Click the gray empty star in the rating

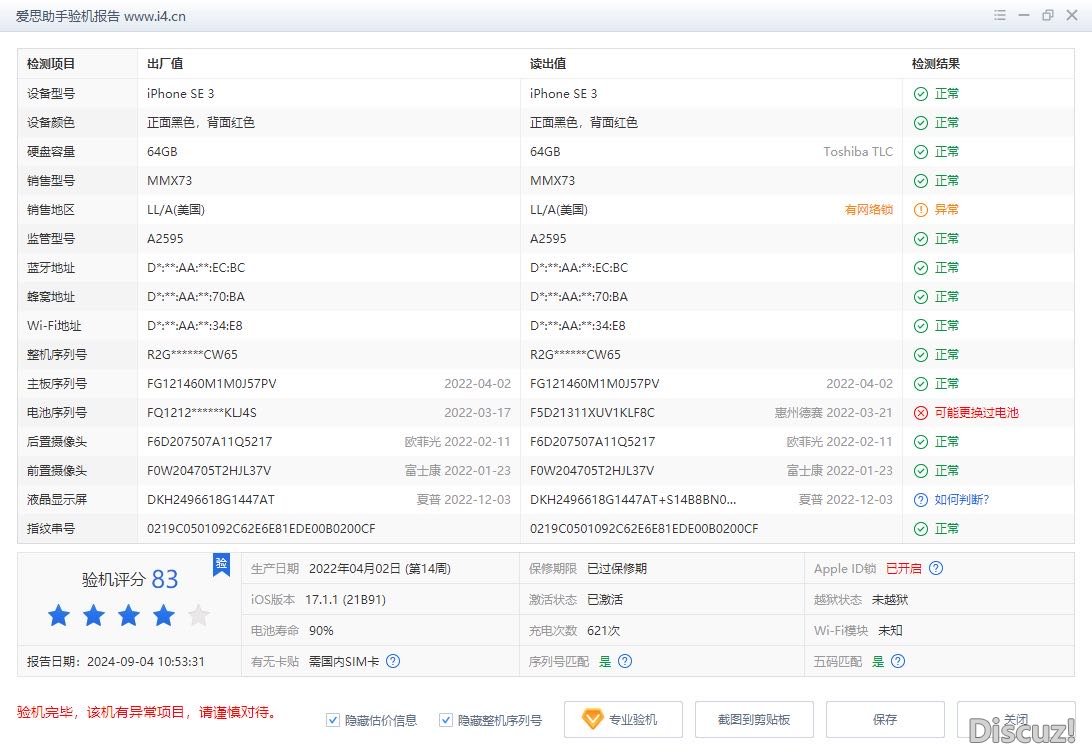point(198,616)
